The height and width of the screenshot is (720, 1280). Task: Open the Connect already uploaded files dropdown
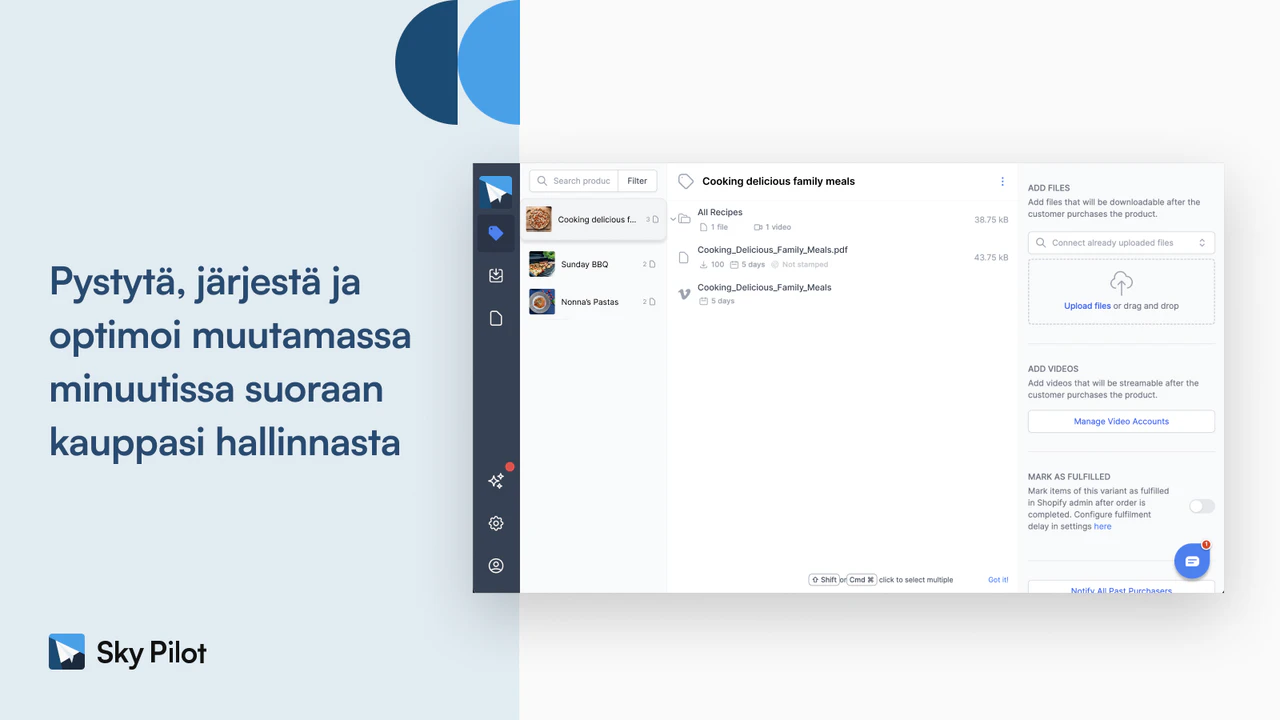[x=1121, y=243]
